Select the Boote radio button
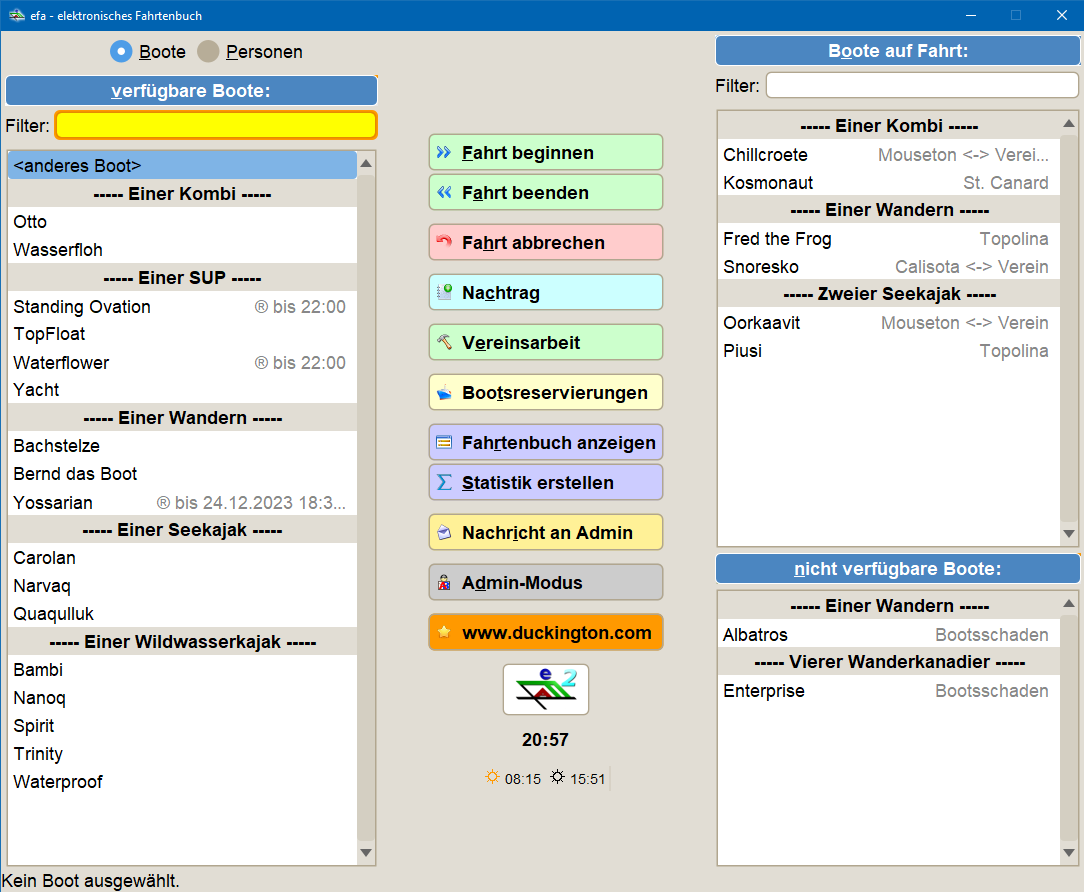Image resolution: width=1085 pixels, height=893 pixels. pyautogui.click(x=121, y=52)
